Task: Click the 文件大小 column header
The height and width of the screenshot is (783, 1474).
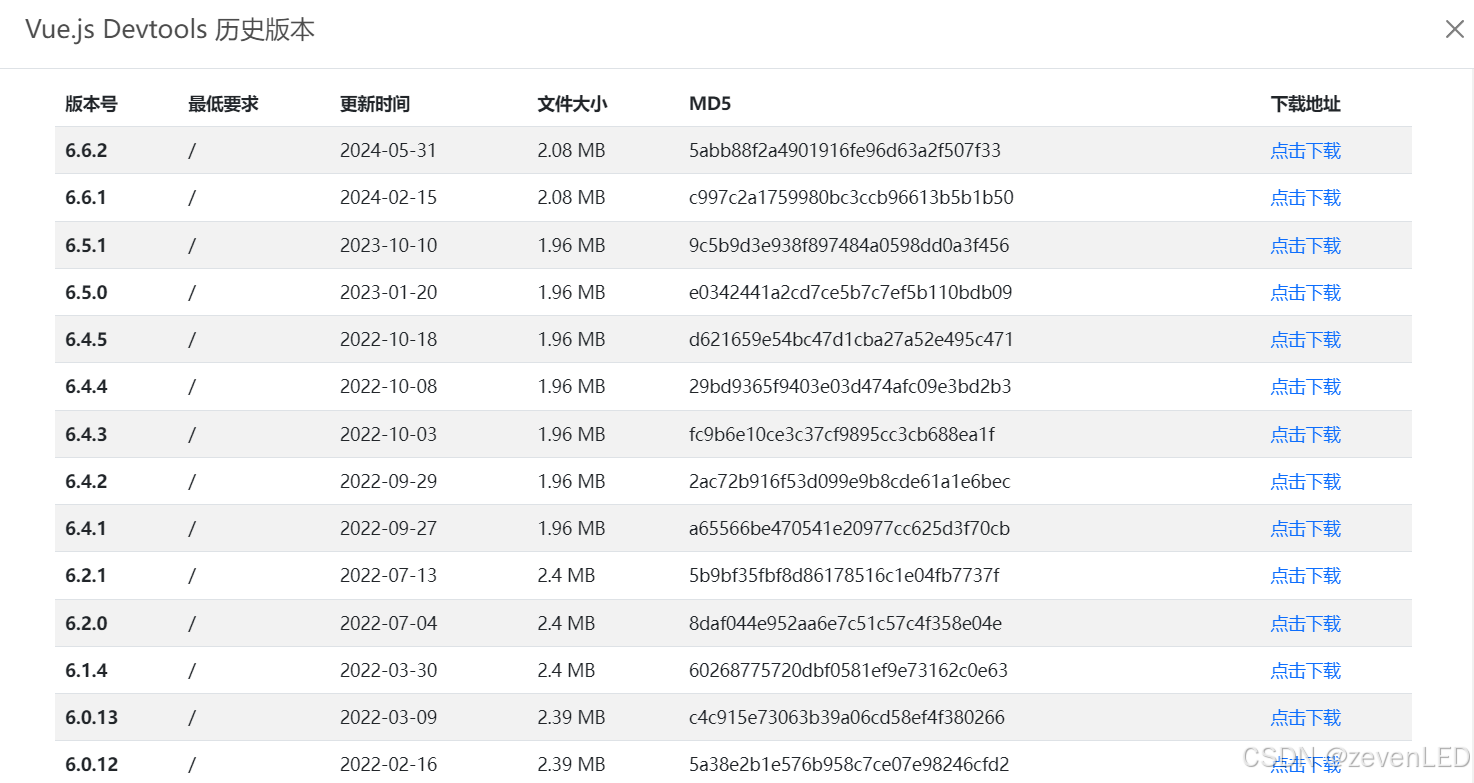Action: (x=572, y=104)
